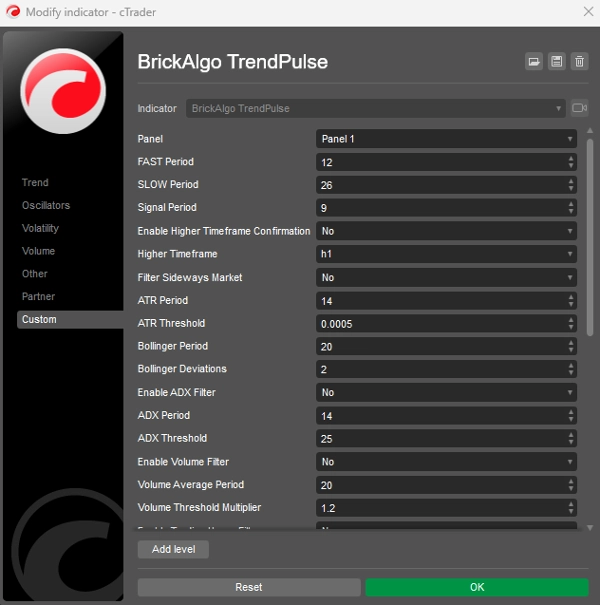Close the Modify indicator dialog
Screen dimensions: 600x605
point(586,10)
